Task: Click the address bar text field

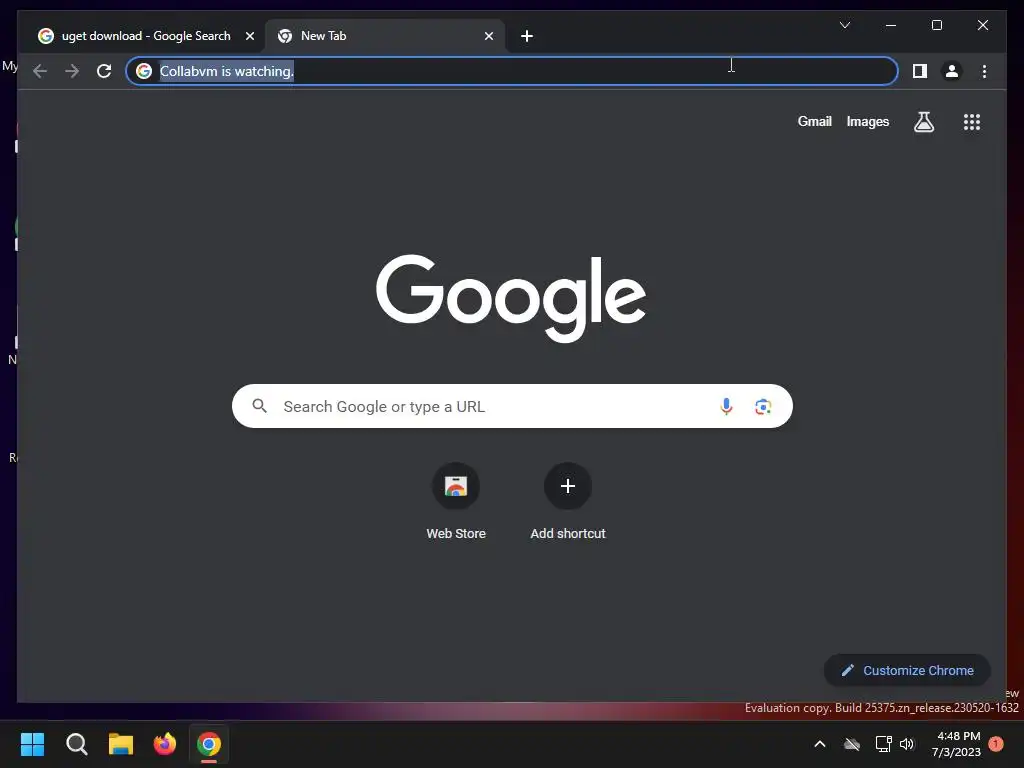Action: tap(511, 71)
